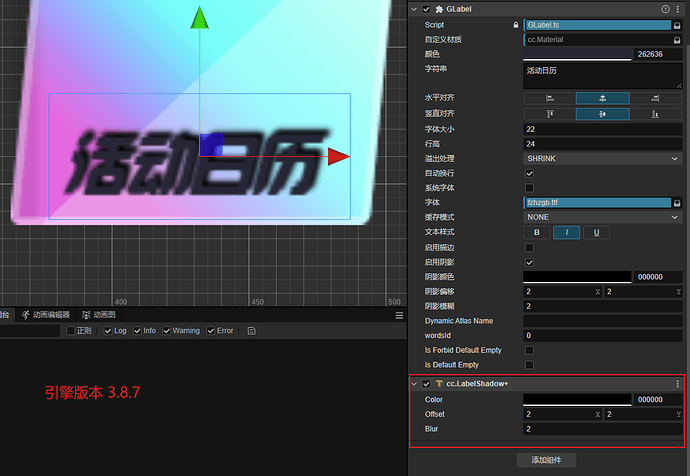Pick an asset for the cc.Material field

677,40
